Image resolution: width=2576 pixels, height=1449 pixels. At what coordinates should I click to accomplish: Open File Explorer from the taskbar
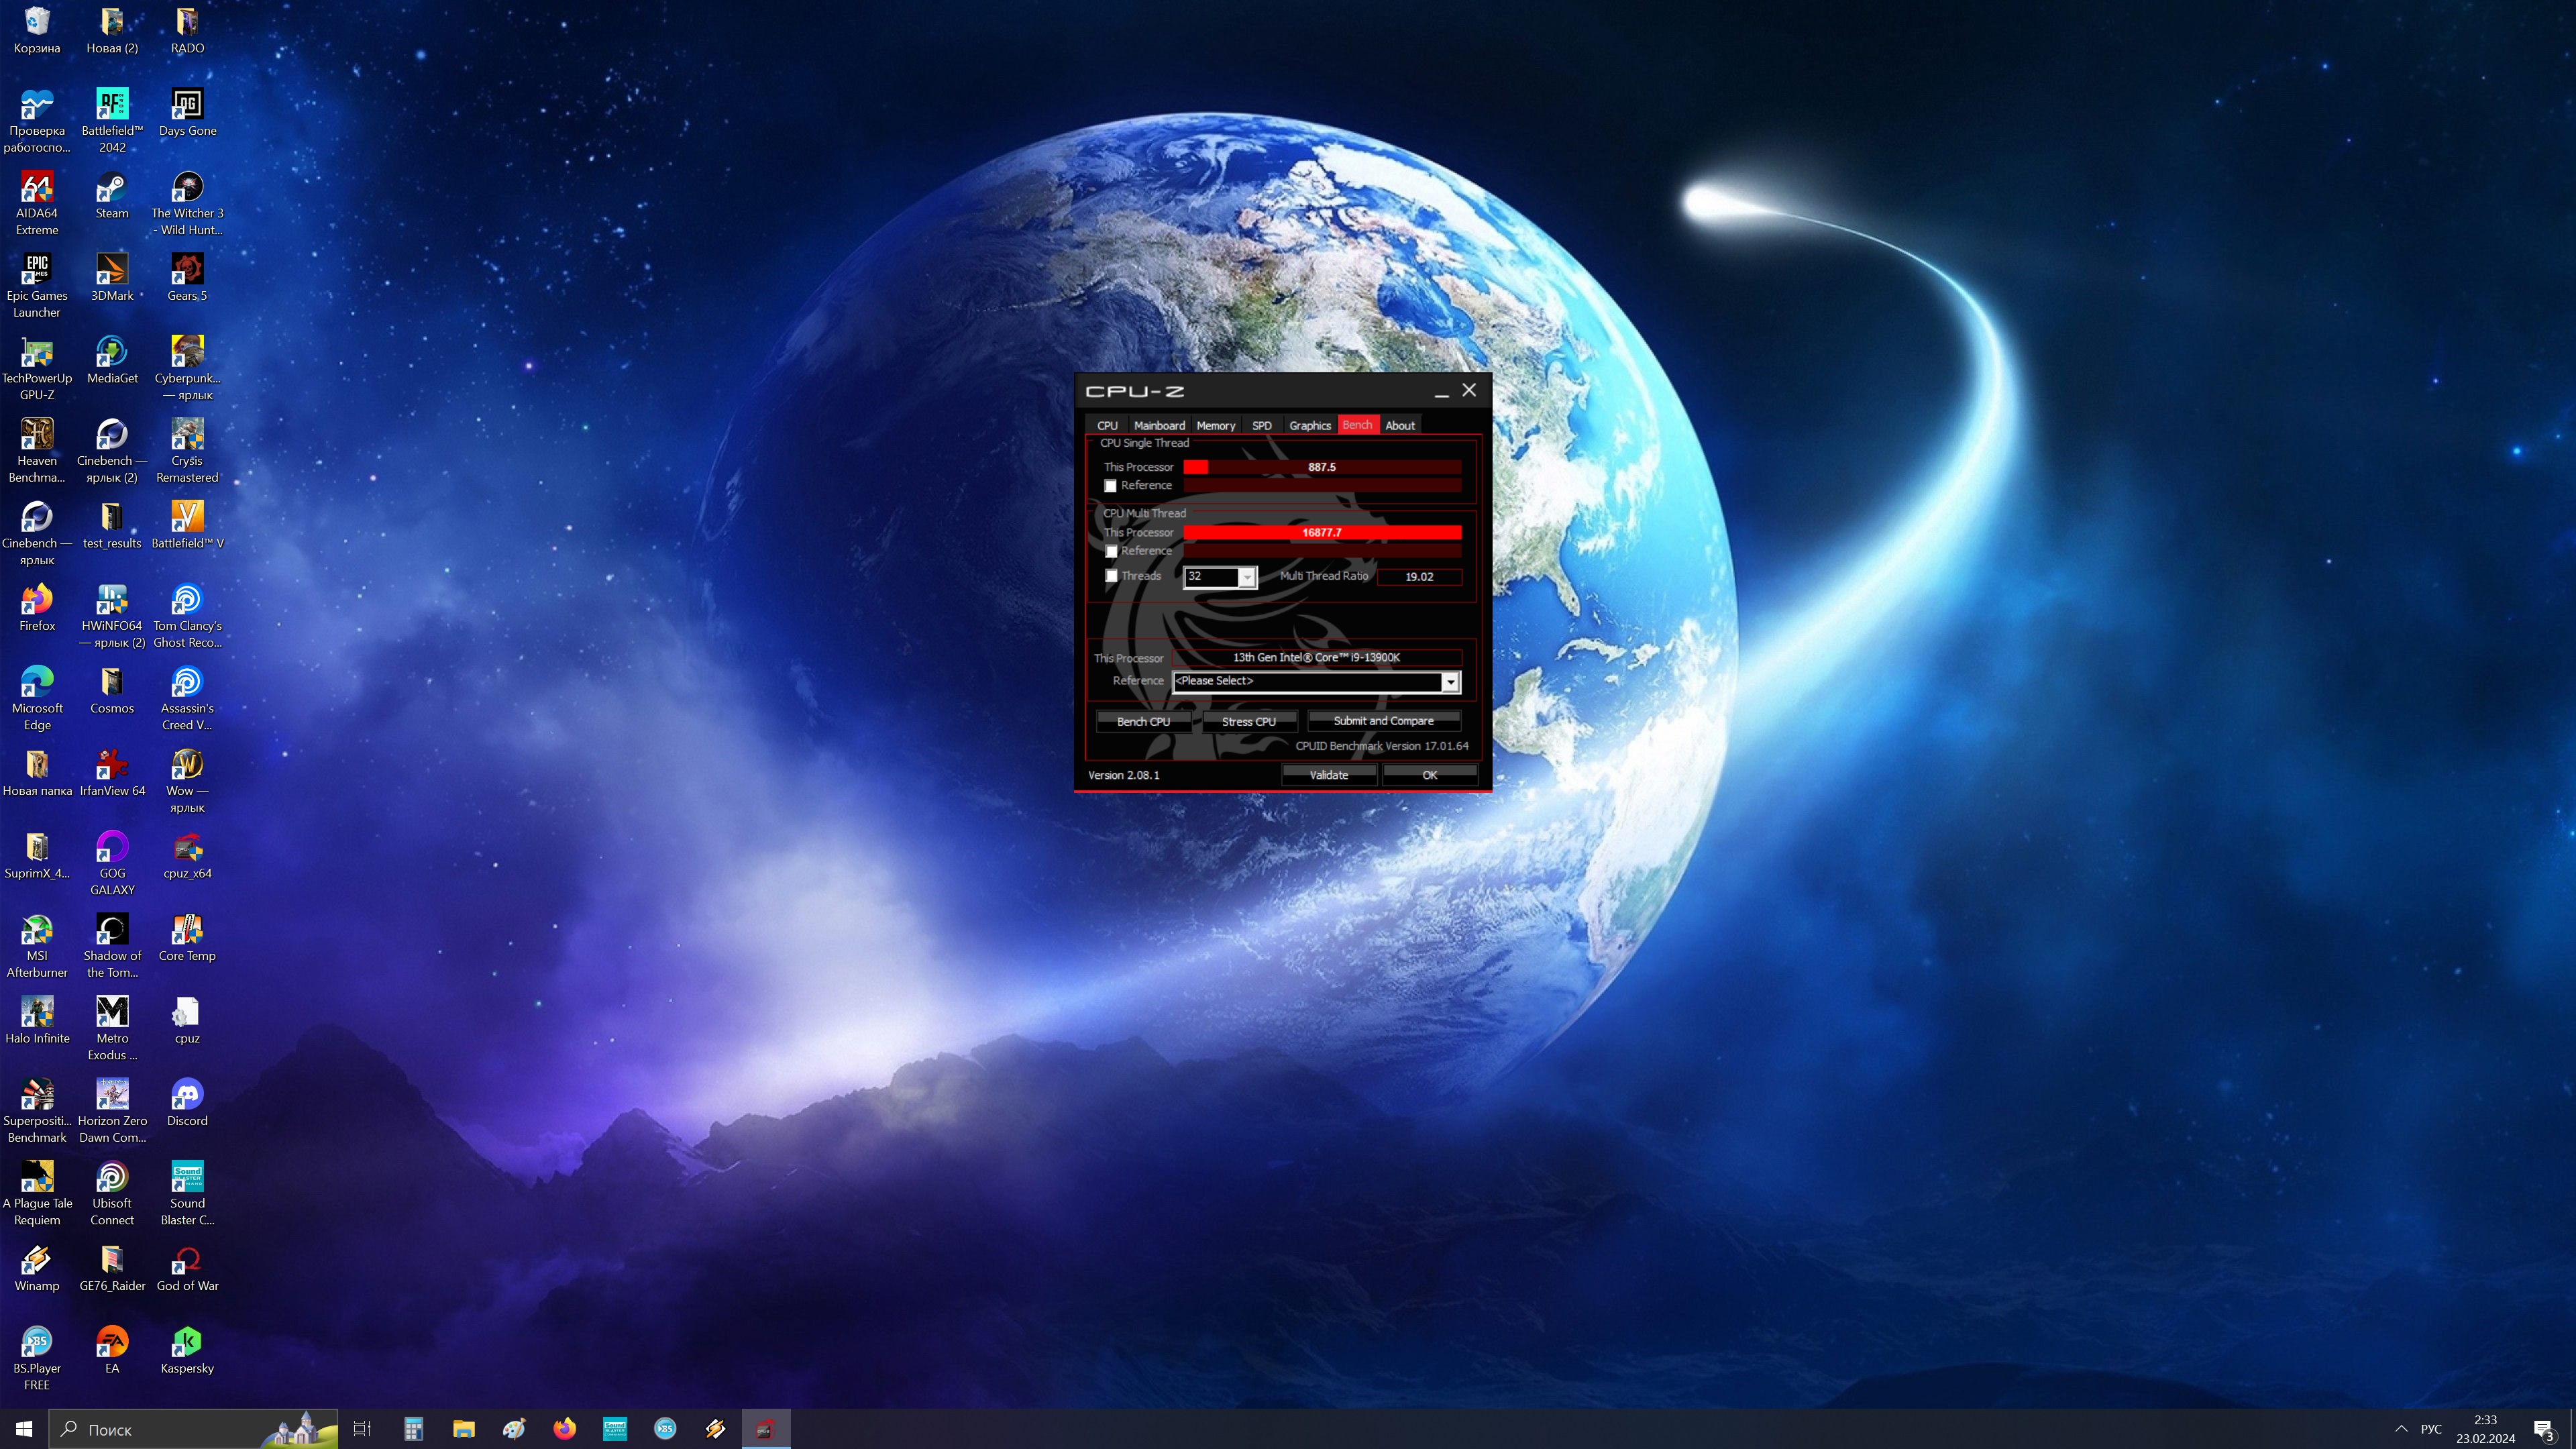click(463, 1429)
